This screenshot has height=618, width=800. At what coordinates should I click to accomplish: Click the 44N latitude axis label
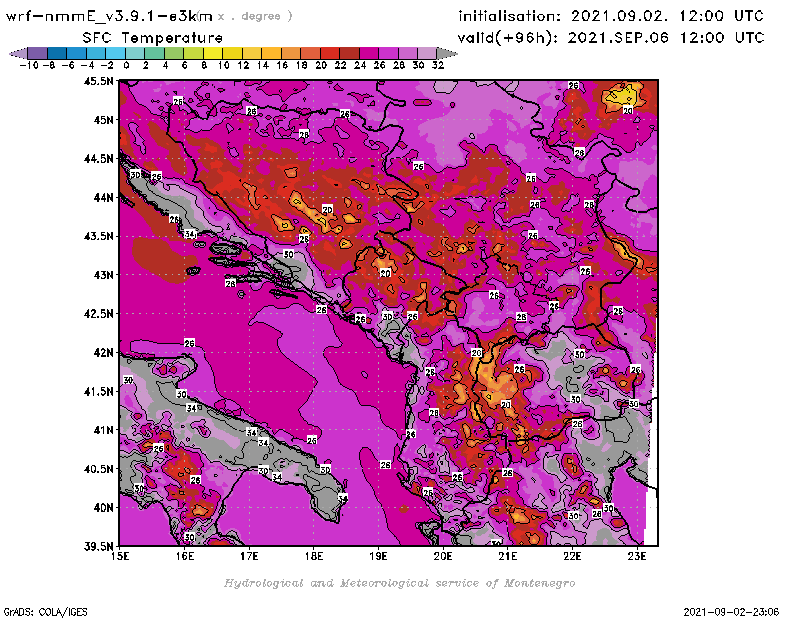click(x=103, y=197)
